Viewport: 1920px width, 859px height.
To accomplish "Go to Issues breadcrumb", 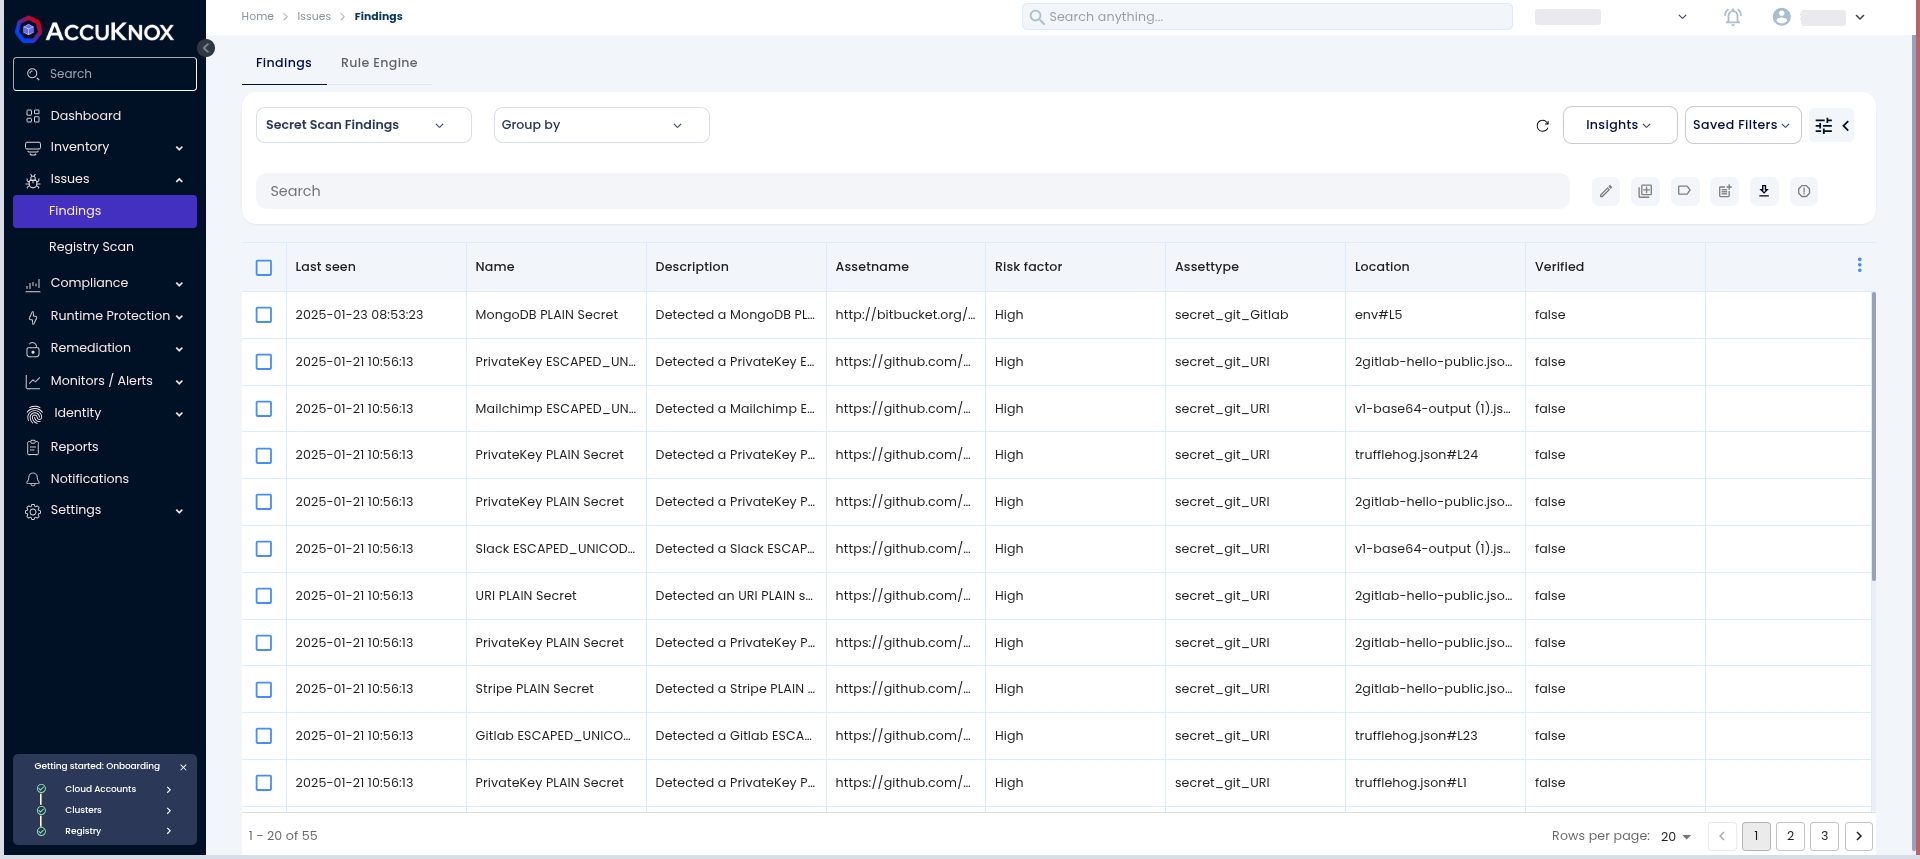I will tap(314, 17).
